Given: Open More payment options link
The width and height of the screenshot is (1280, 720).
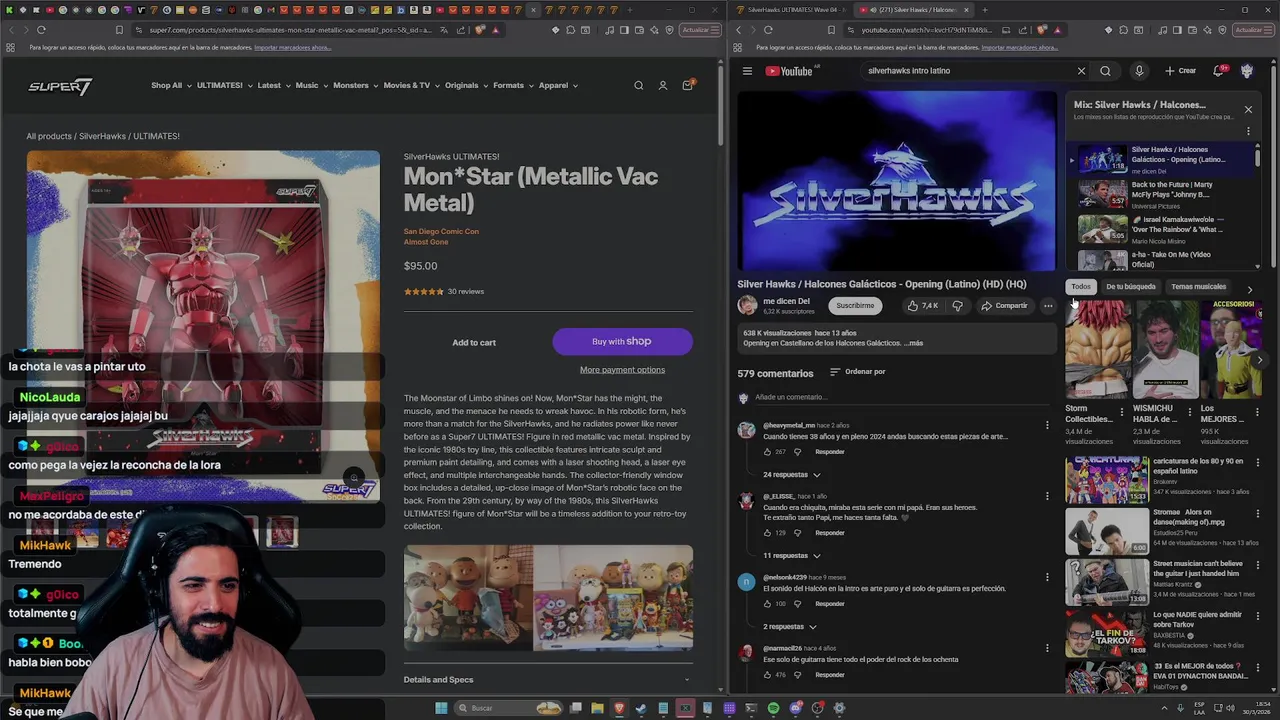Looking at the screenshot, I should click(x=622, y=370).
